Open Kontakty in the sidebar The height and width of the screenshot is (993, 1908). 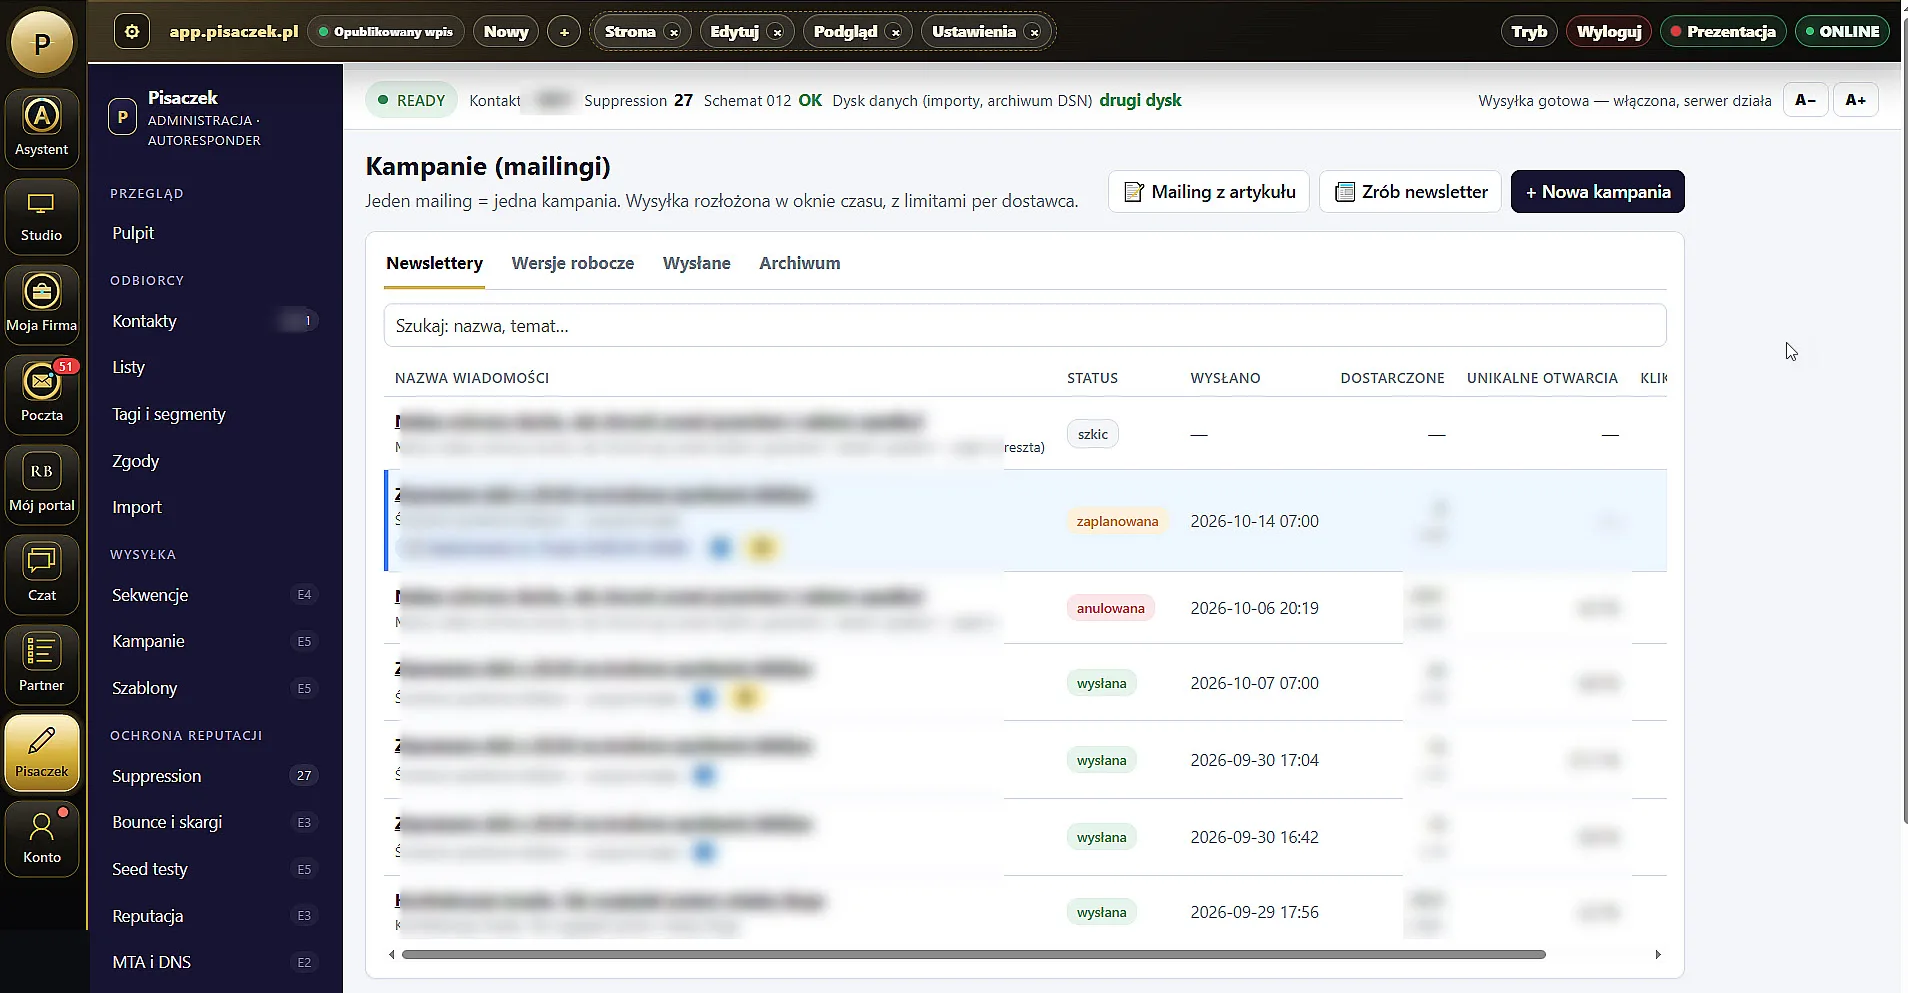[215, 321]
